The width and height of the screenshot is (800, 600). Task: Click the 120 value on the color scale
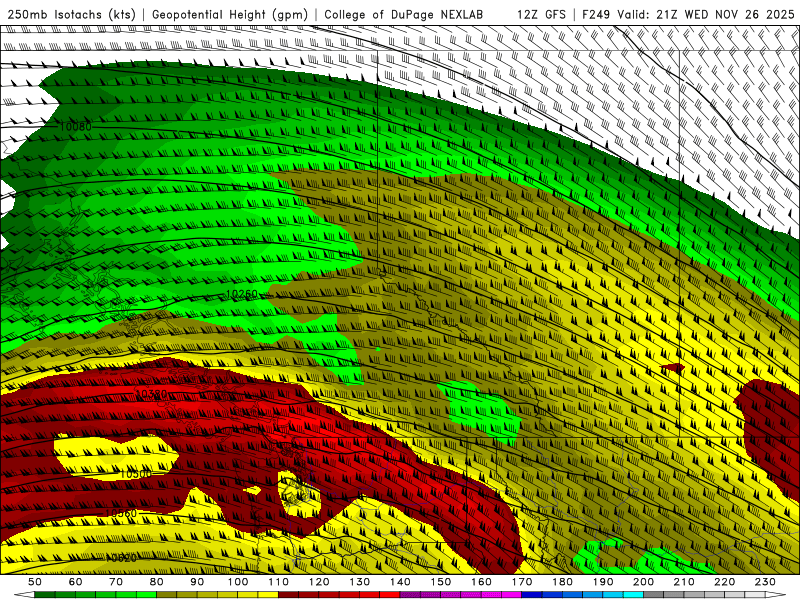[x=319, y=582]
